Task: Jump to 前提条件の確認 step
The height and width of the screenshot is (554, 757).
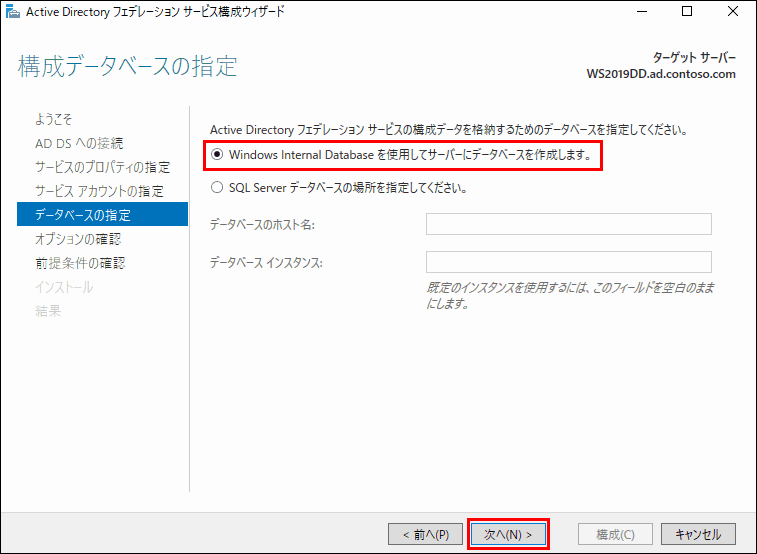Action: coord(80,263)
